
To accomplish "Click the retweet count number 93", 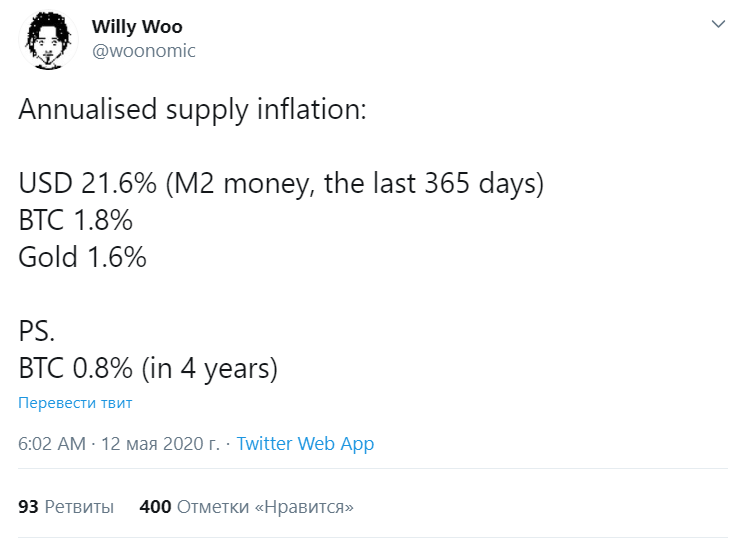I will pyautogui.click(x=28, y=507).
